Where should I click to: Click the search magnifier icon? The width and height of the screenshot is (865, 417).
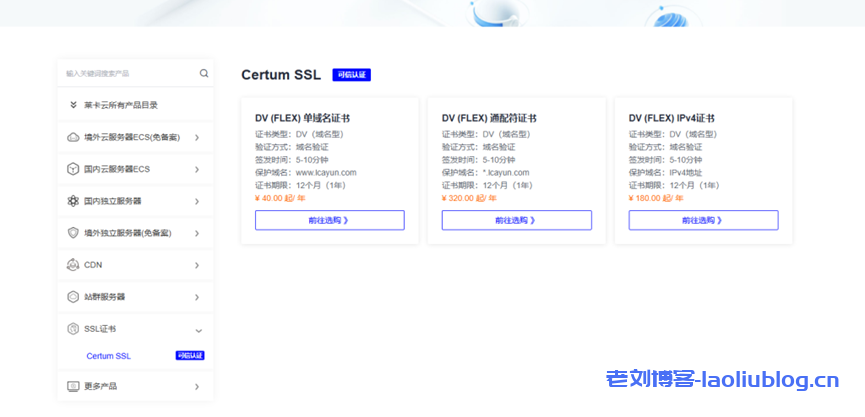pyautogui.click(x=204, y=73)
